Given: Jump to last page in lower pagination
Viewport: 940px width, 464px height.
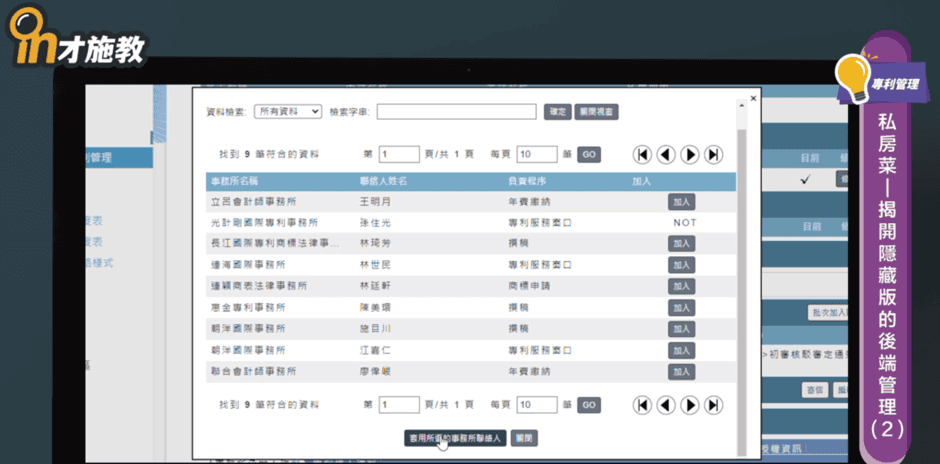Looking at the screenshot, I should (x=713, y=405).
